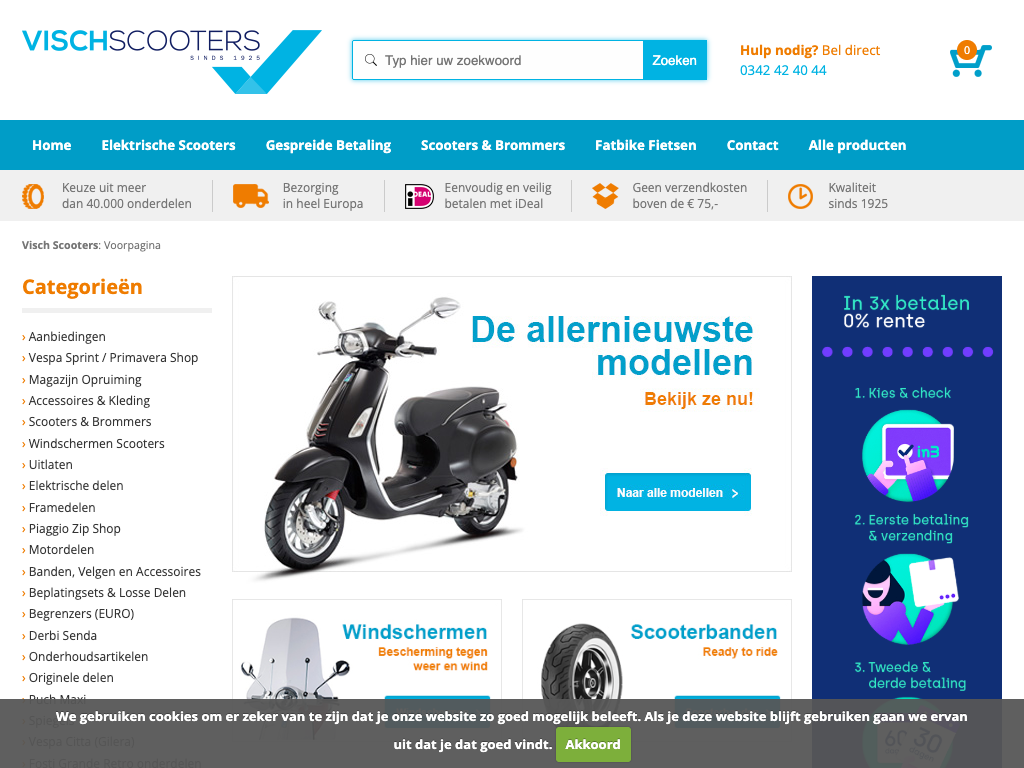Click Naar alle modellen button
1024x768 pixels.
[678, 492]
